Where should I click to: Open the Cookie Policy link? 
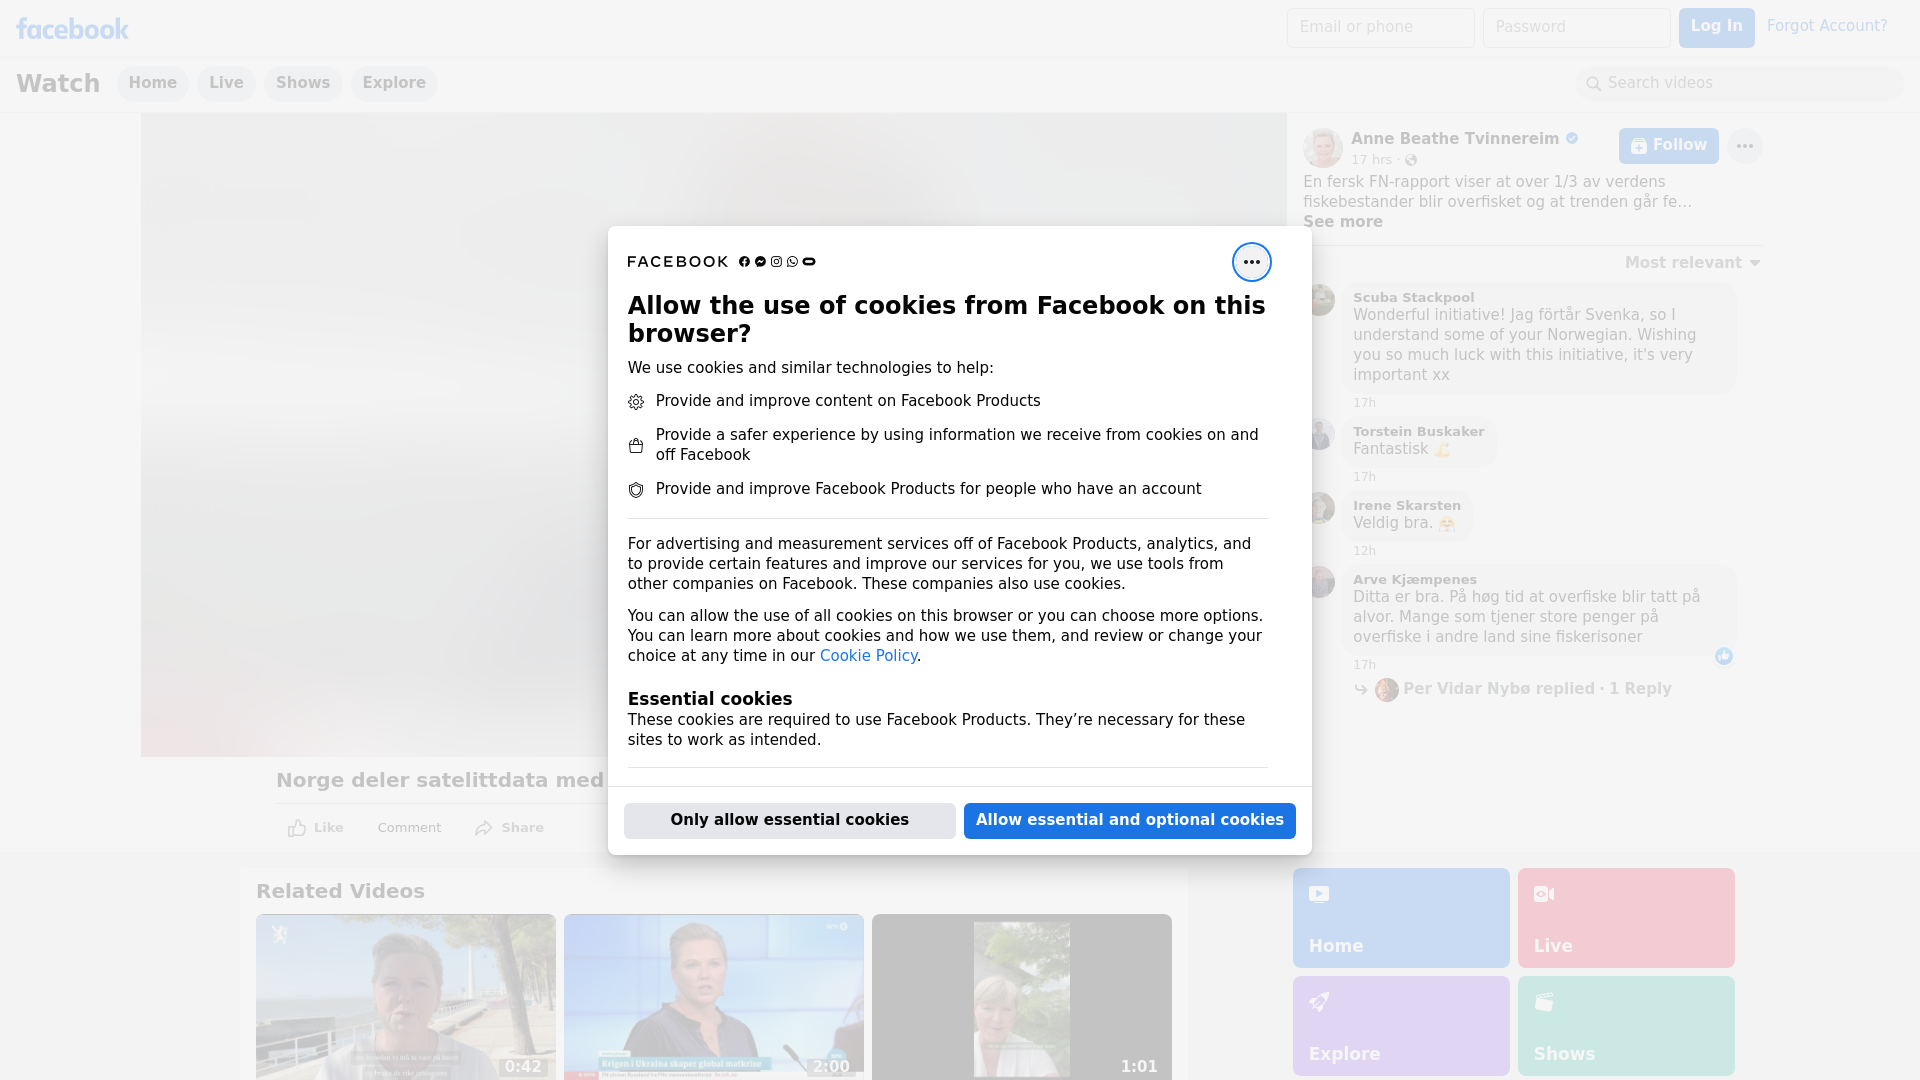[868, 656]
